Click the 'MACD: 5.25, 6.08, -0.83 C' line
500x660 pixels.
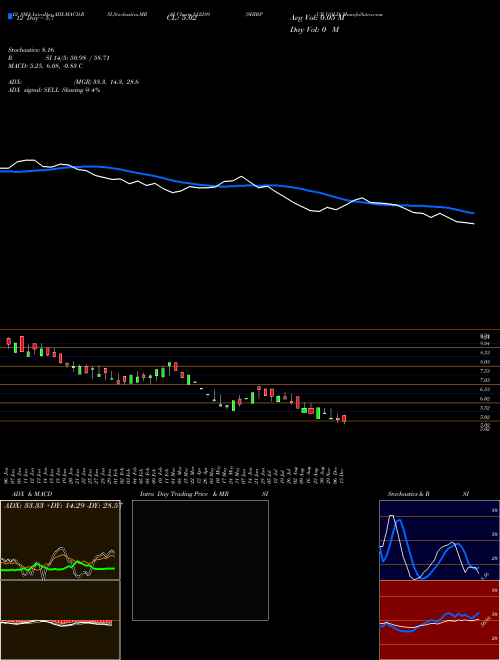45,66
